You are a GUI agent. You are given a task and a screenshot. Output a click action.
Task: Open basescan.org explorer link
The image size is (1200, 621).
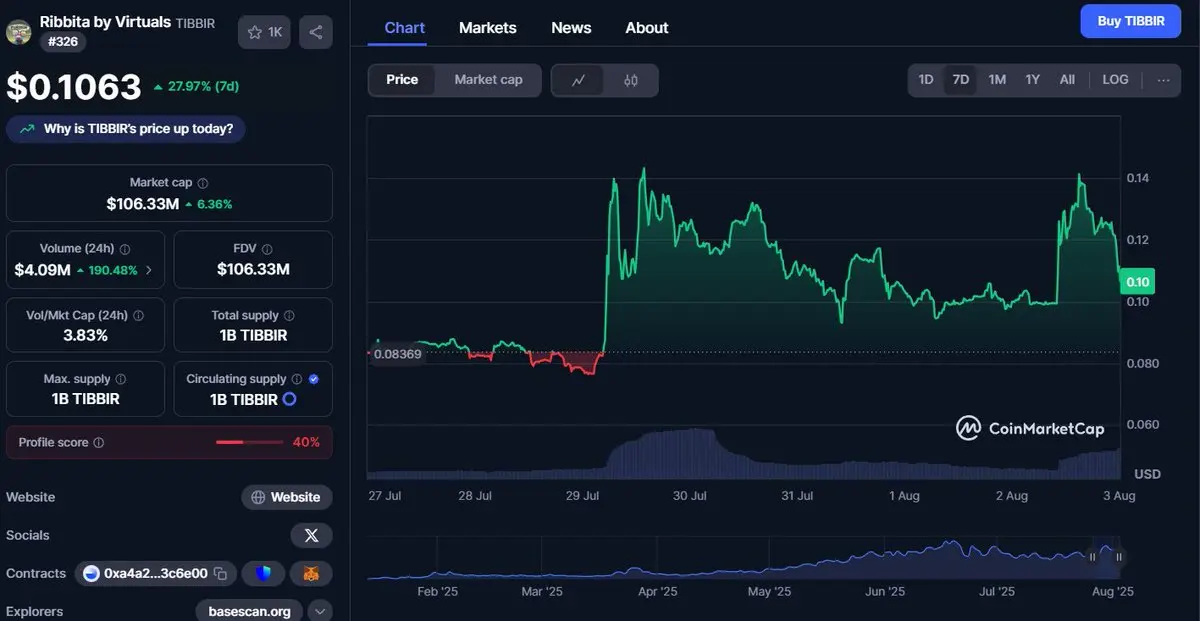point(250,611)
